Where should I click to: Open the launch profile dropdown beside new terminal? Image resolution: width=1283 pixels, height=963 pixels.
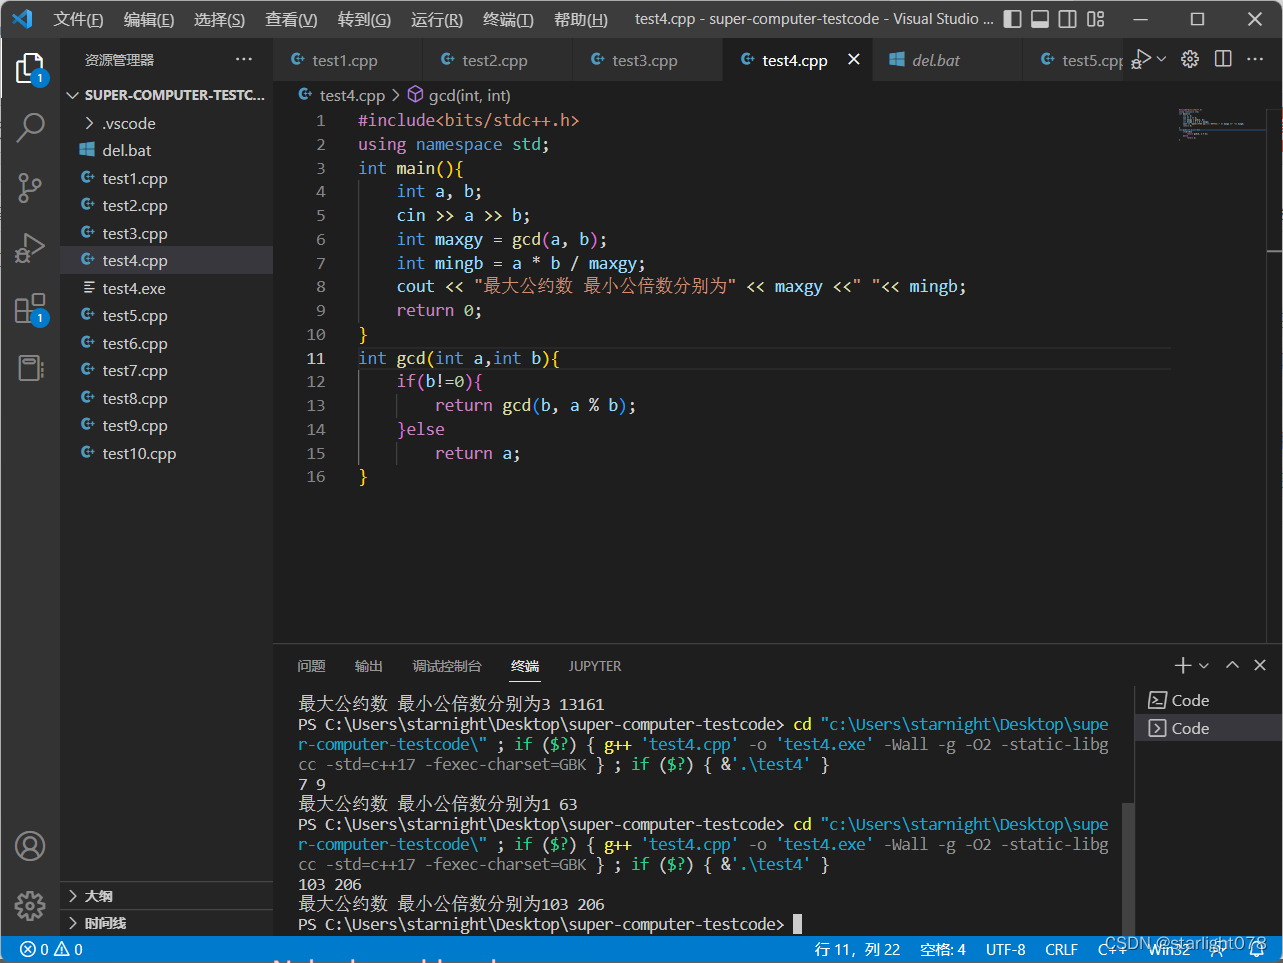tap(1204, 666)
